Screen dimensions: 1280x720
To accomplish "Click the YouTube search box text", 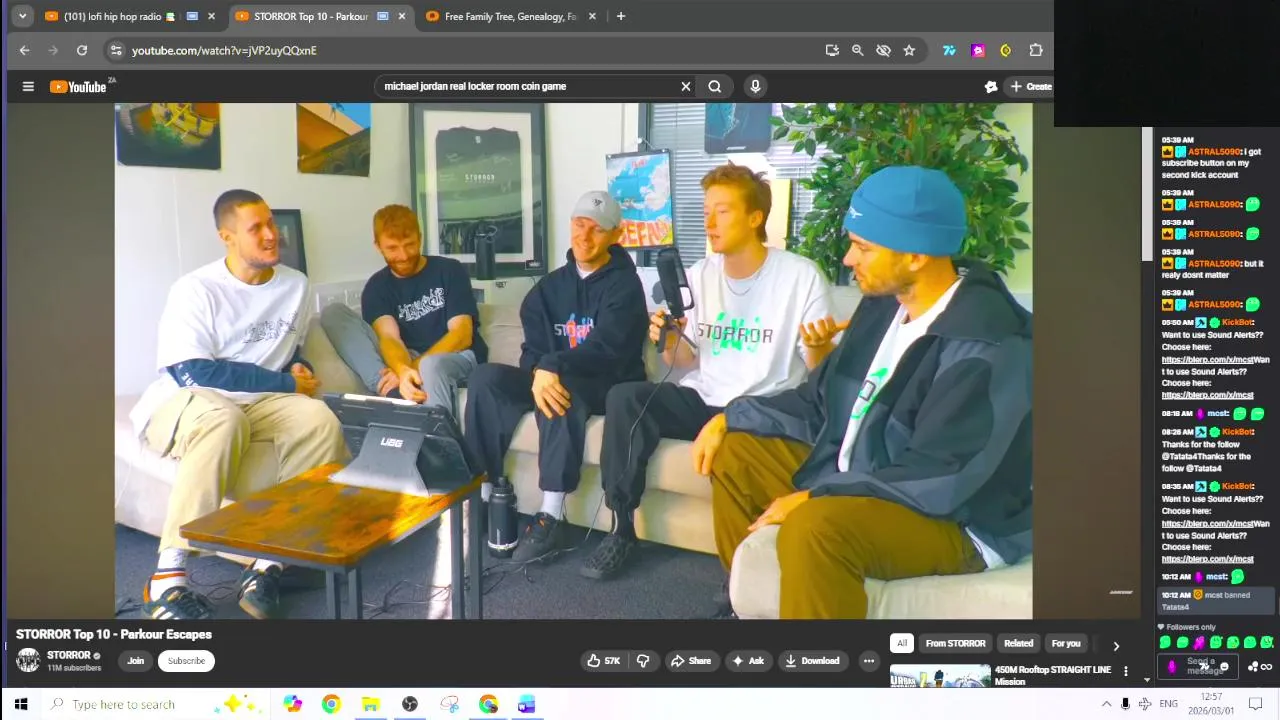I will (x=475, y=86).
